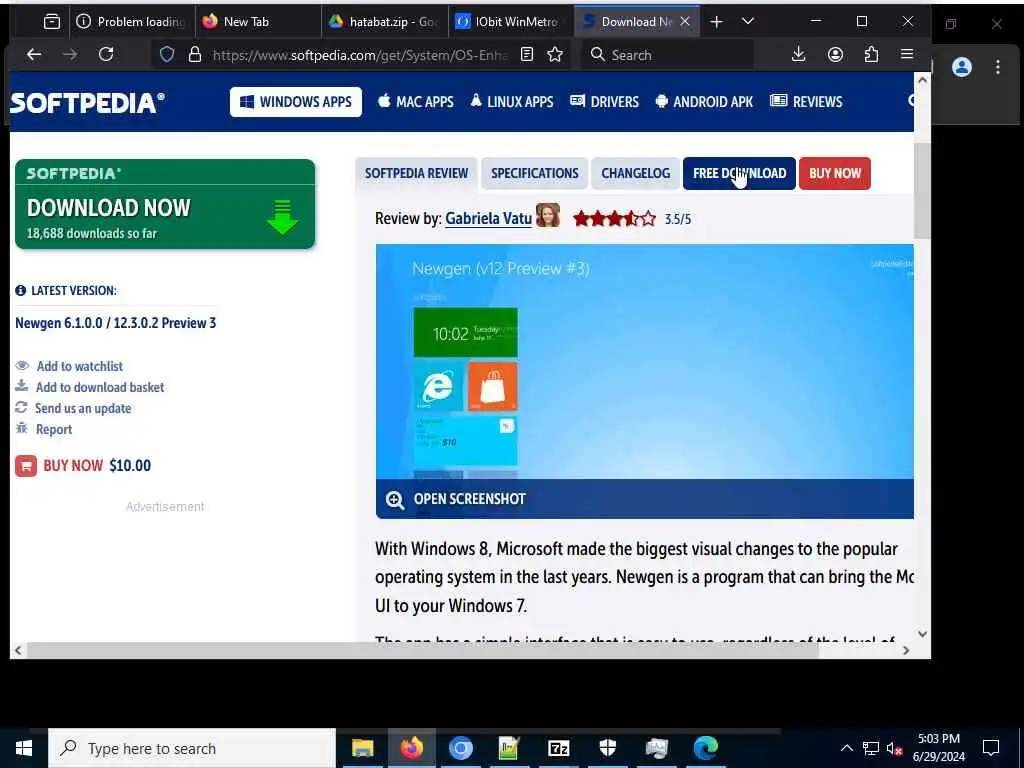Open background Chrome window three-dot menu
Viewport: 1024px width, 768px height.
click(x=998, y=67)
